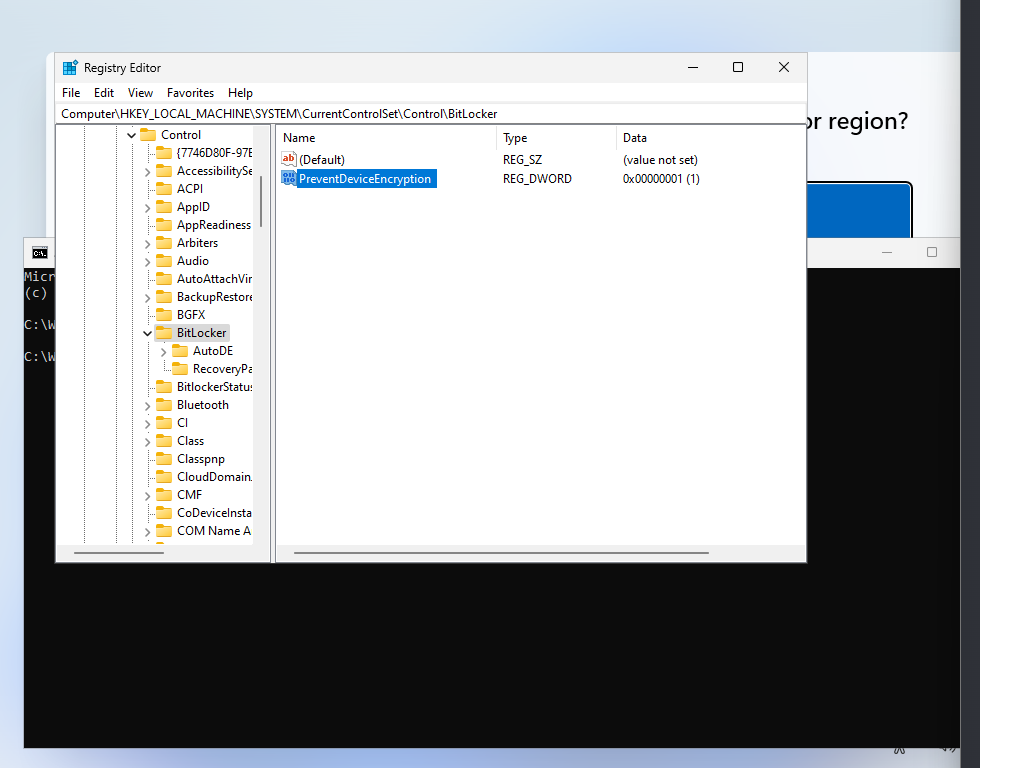Select the RecoveryPassword subkey
The image size is (1019, 768).
pos(213,368)
